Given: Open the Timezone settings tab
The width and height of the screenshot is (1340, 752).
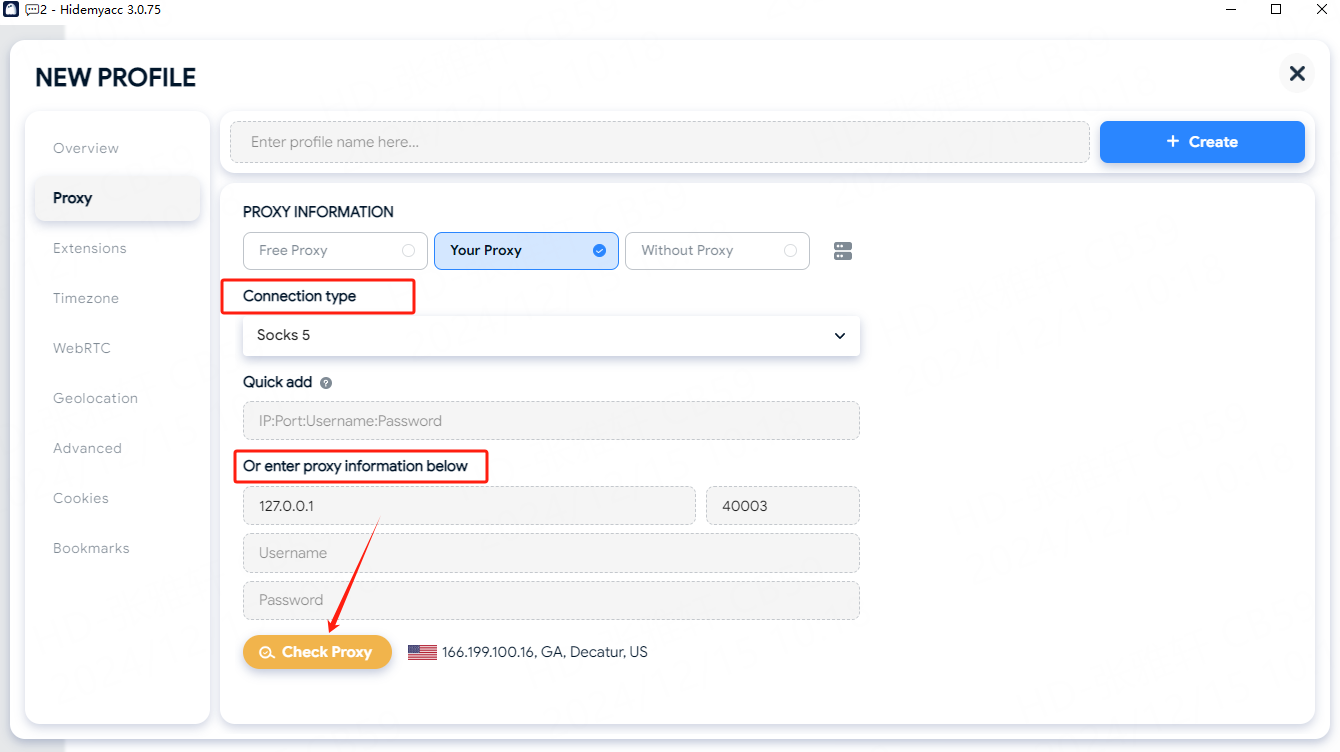Looking at the screenshot, I should [x=86, y=298].
